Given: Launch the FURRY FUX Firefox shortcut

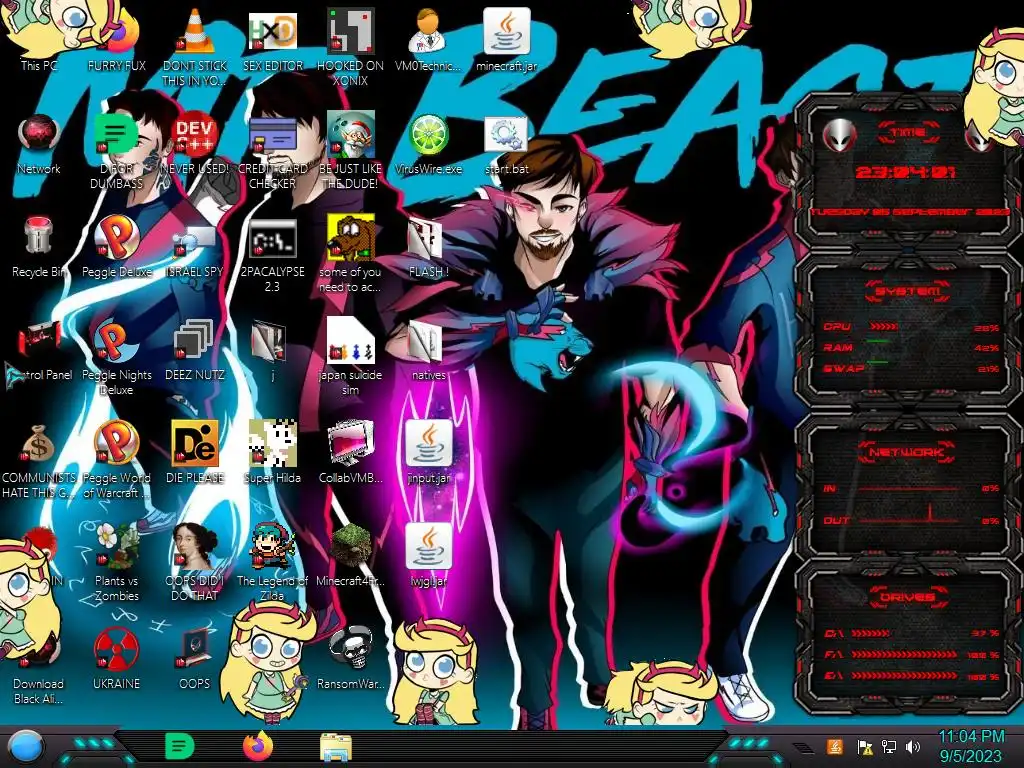Looking at the screenshot, I should pos(116,39).
